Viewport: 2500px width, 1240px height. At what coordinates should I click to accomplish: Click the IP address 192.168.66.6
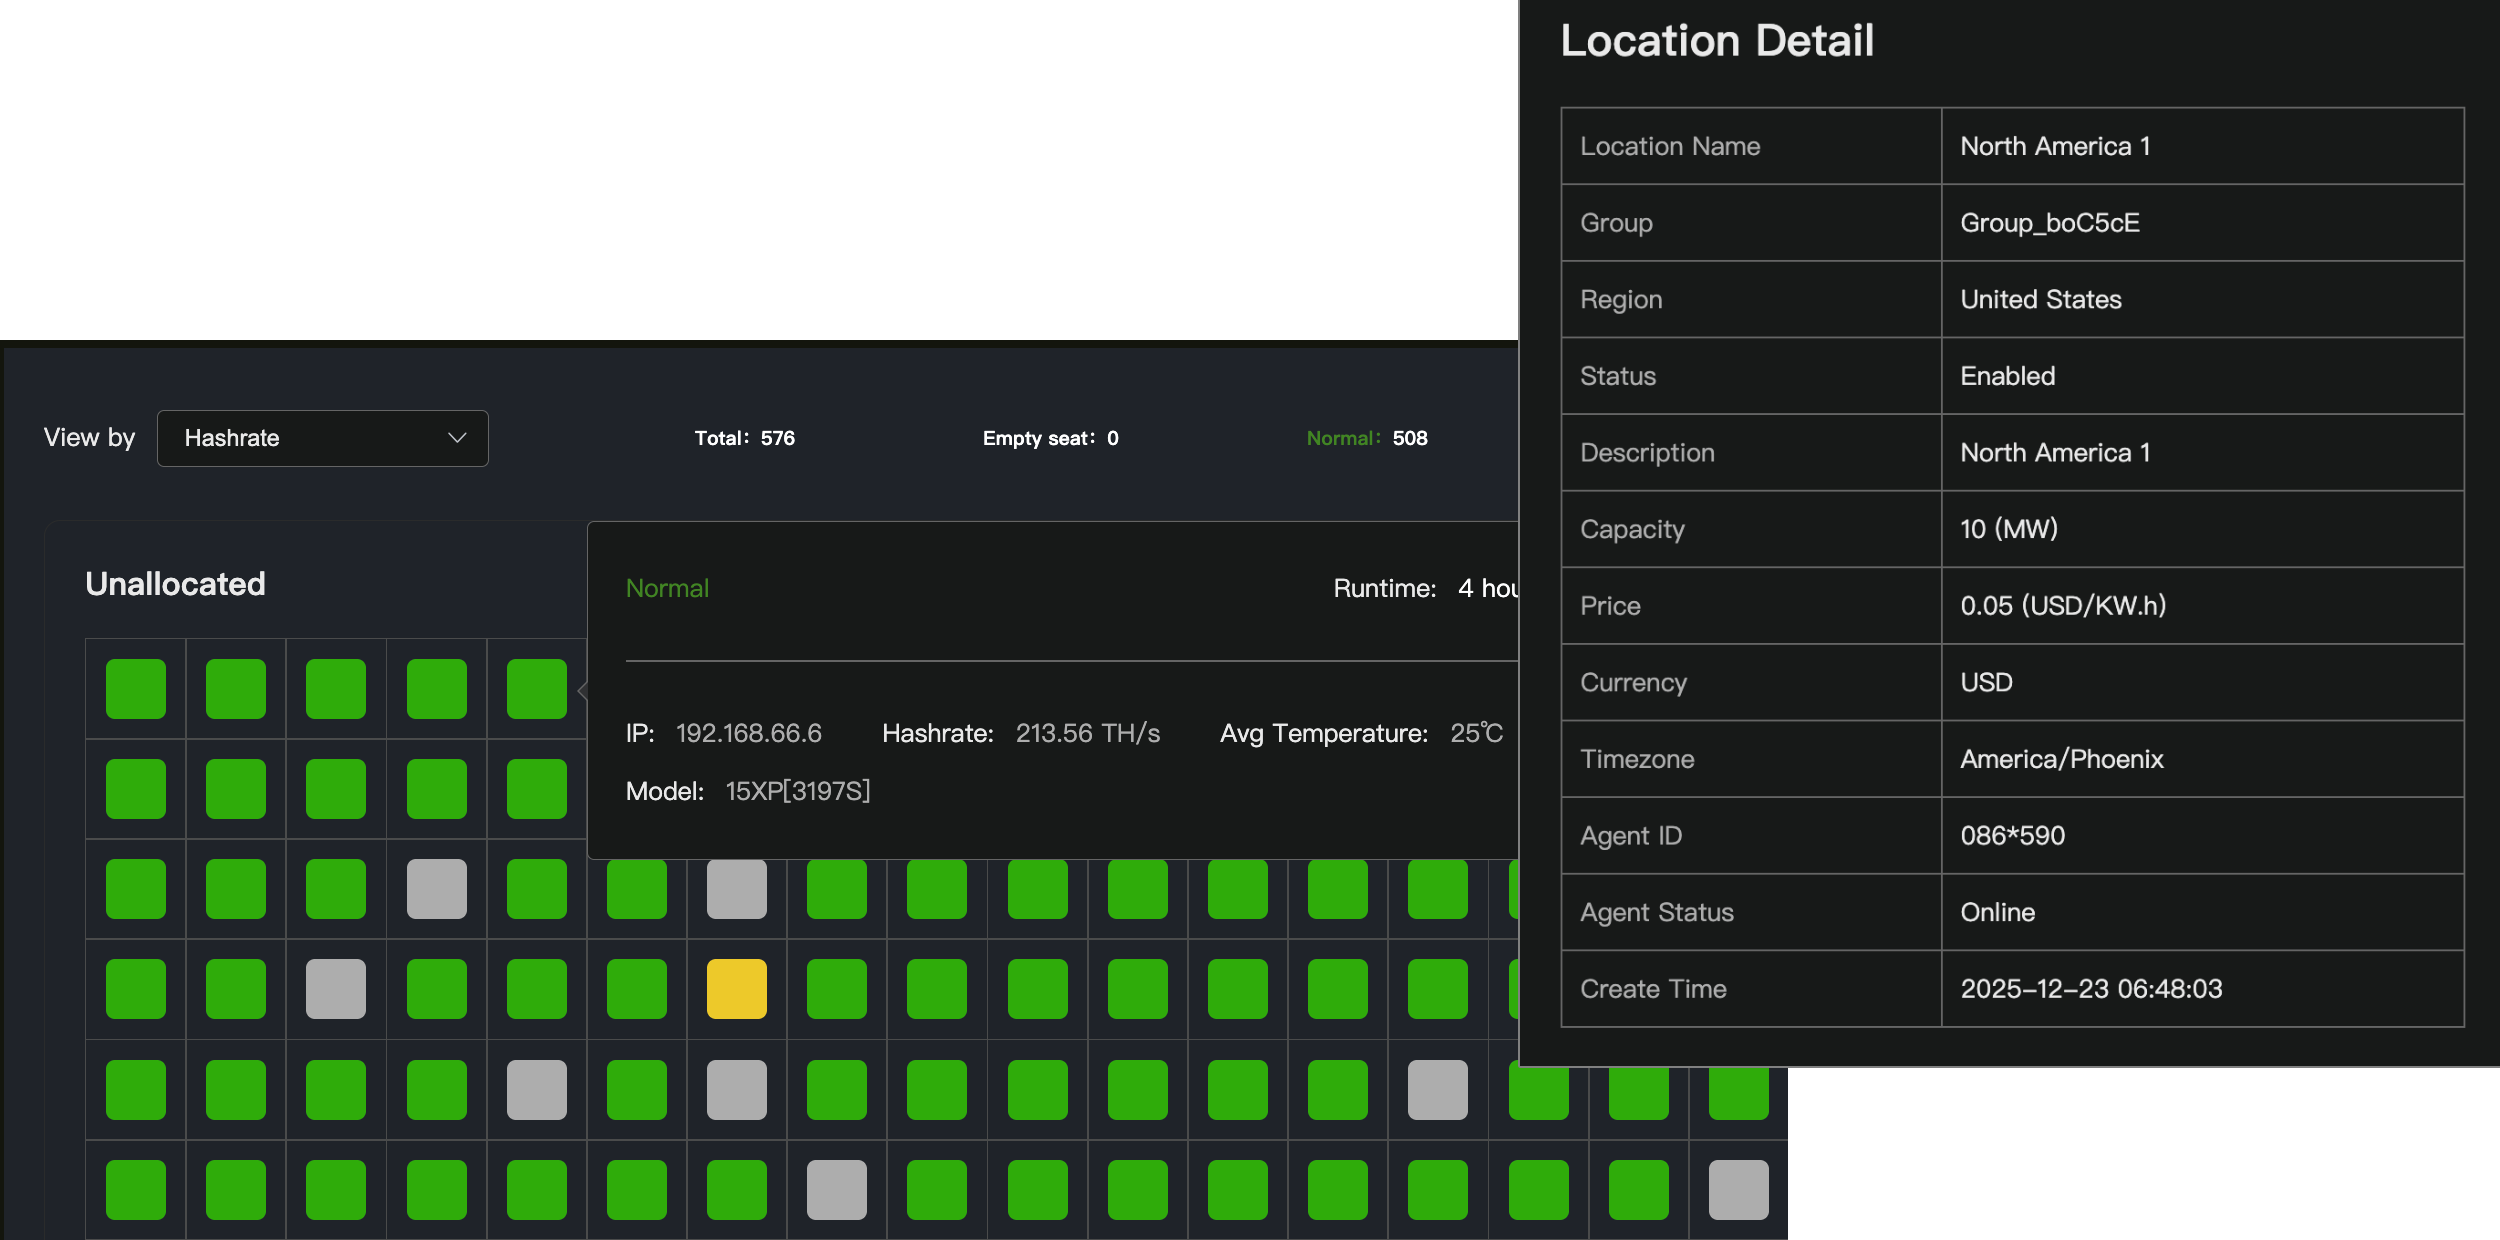click(748, 733)
